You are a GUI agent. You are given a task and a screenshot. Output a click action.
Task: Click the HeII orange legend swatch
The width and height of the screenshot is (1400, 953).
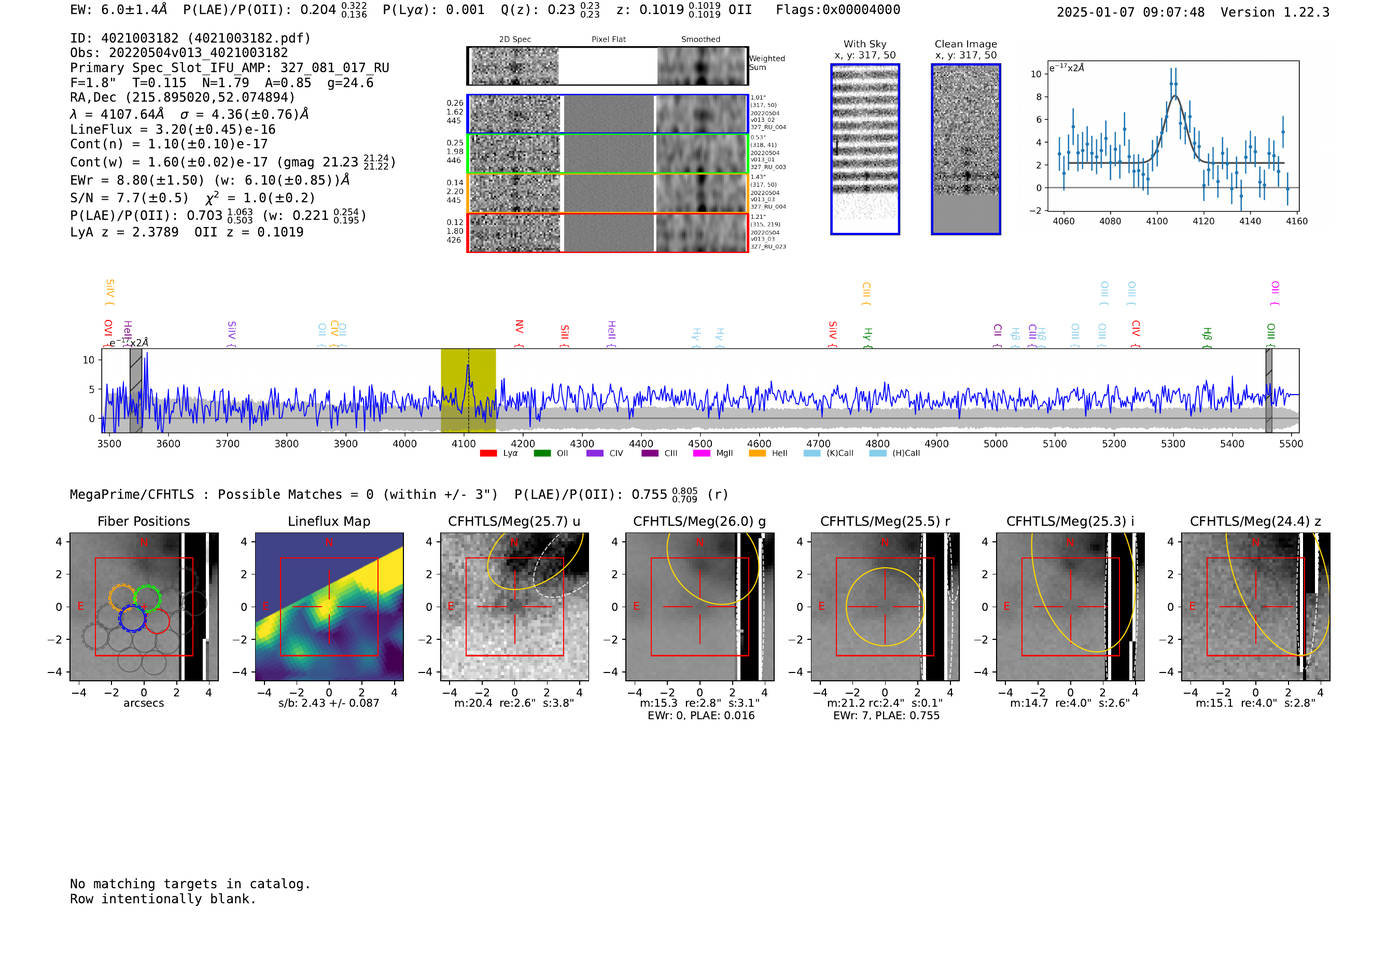point(757,453)
